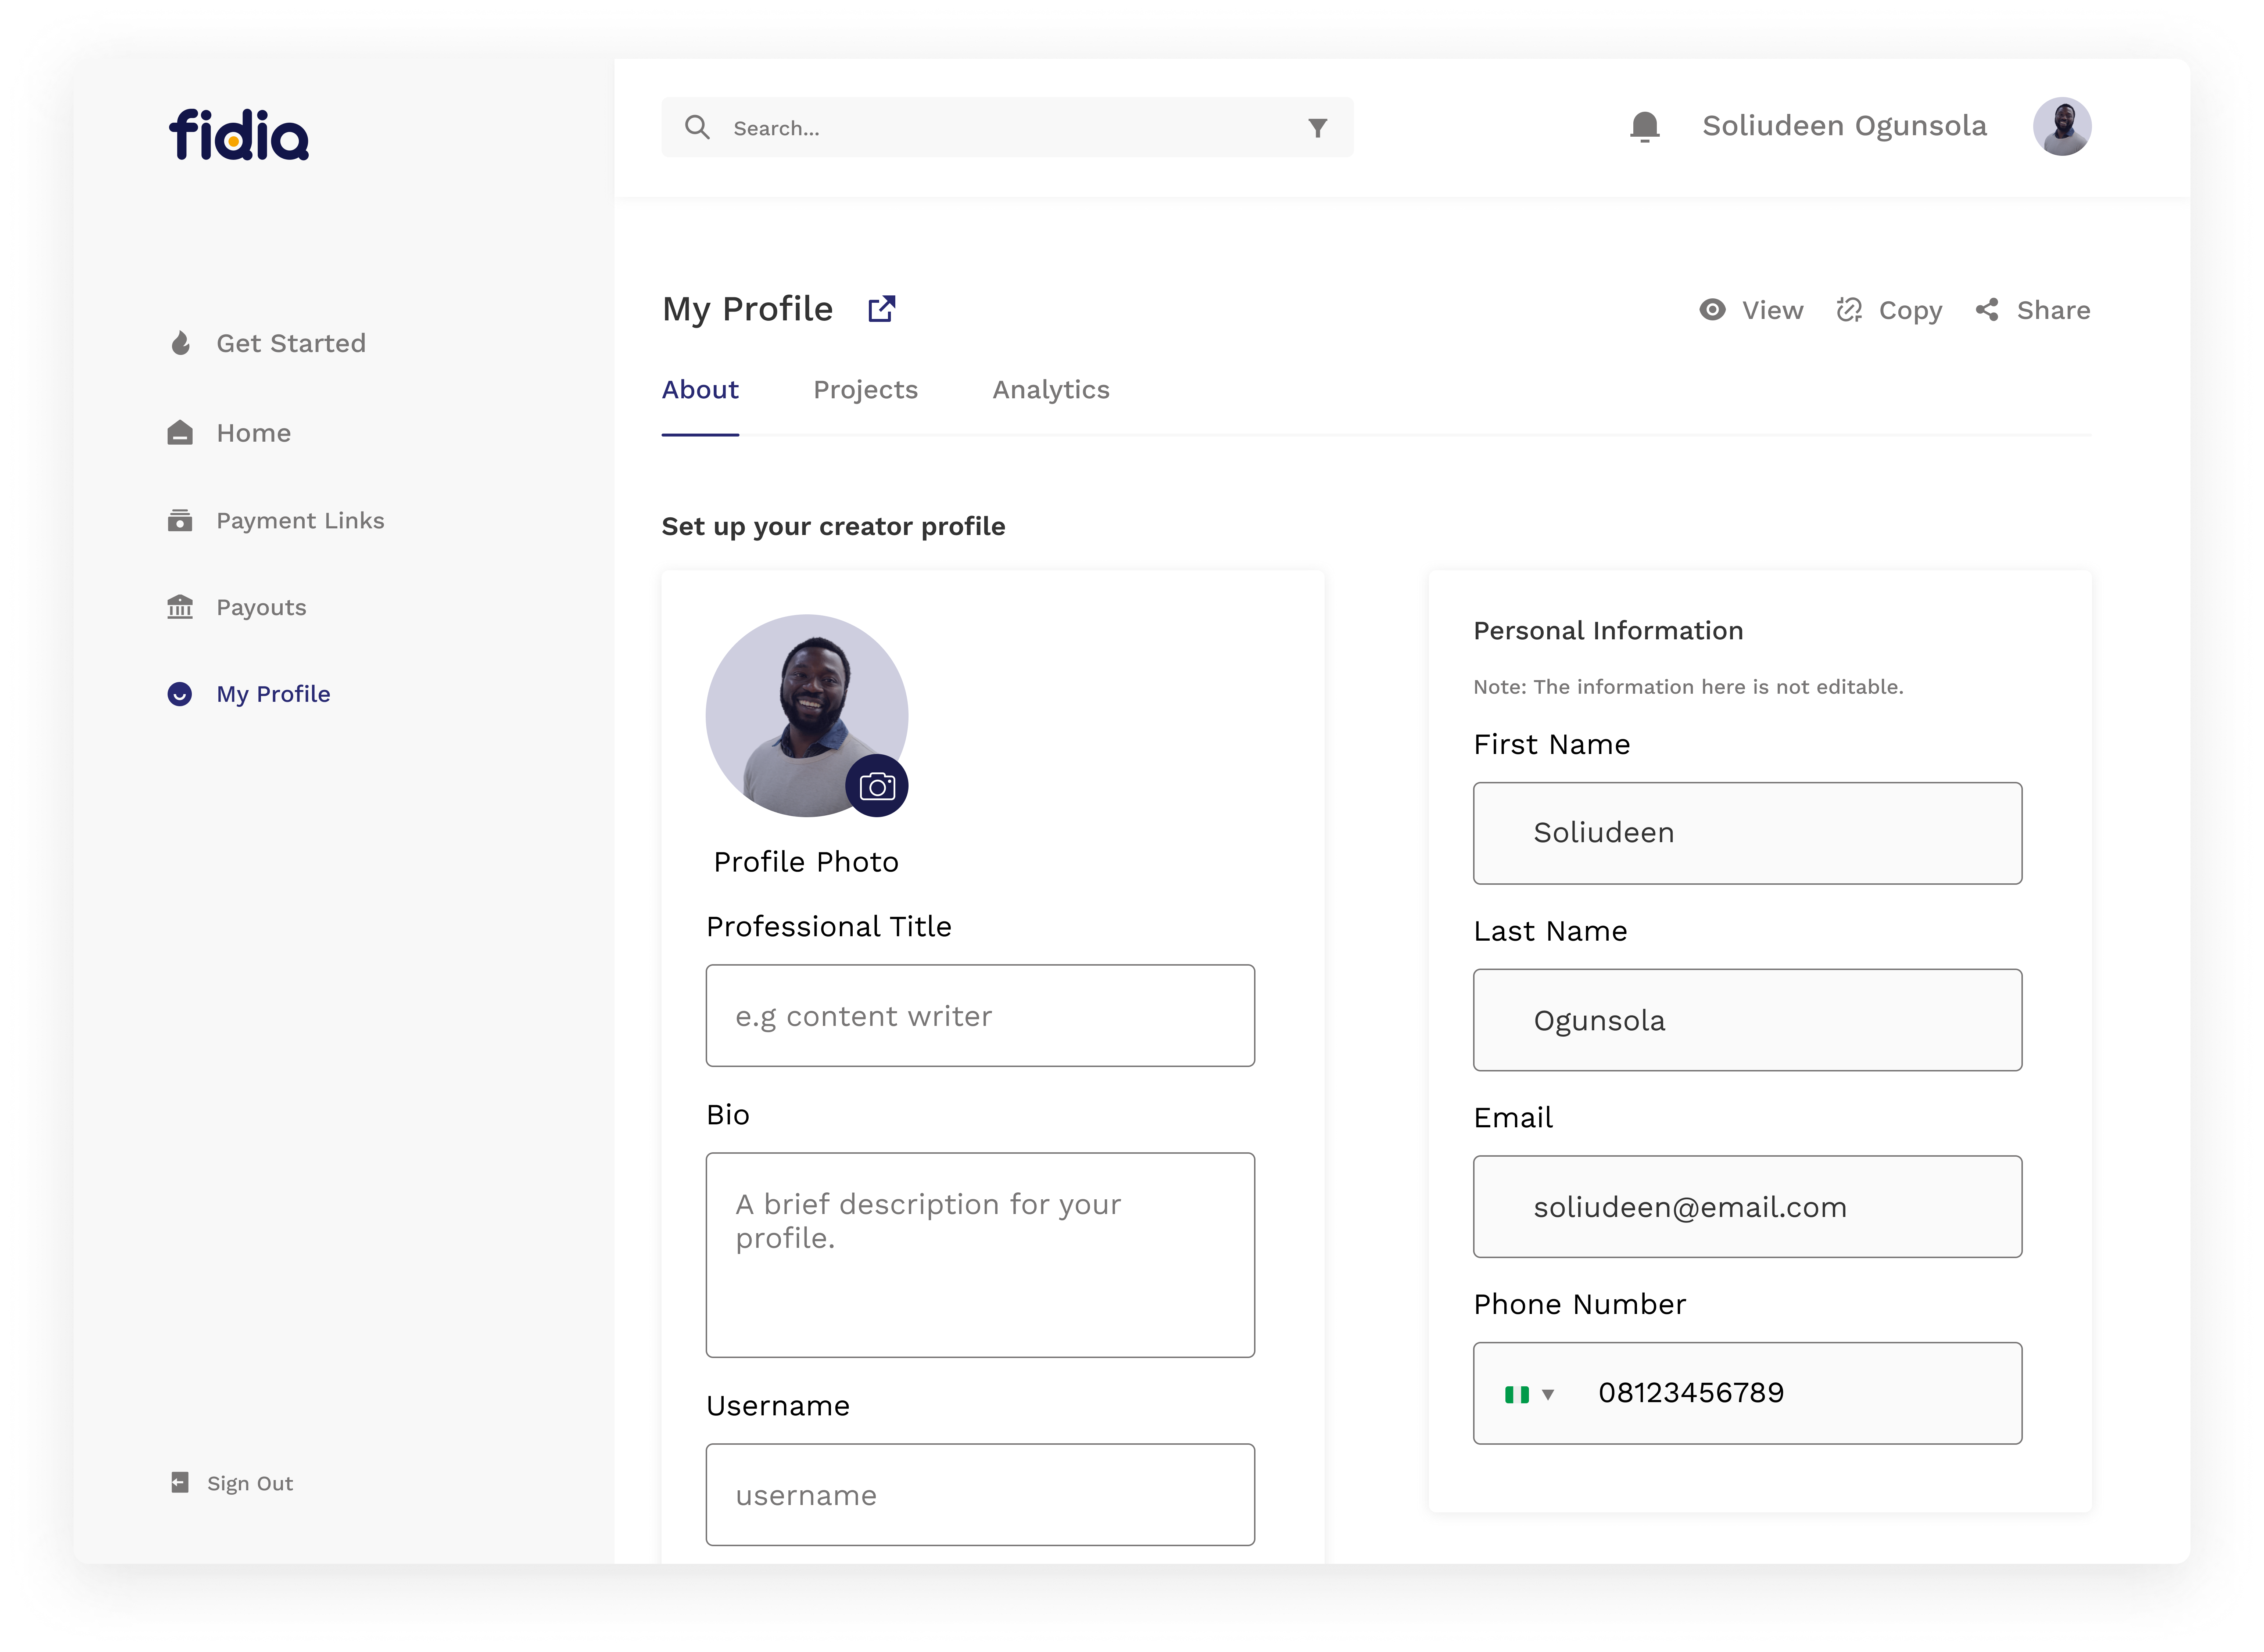Click the user avatar in header
The width and height of the screenshot is (2264, 1652).
(2062, 126)
